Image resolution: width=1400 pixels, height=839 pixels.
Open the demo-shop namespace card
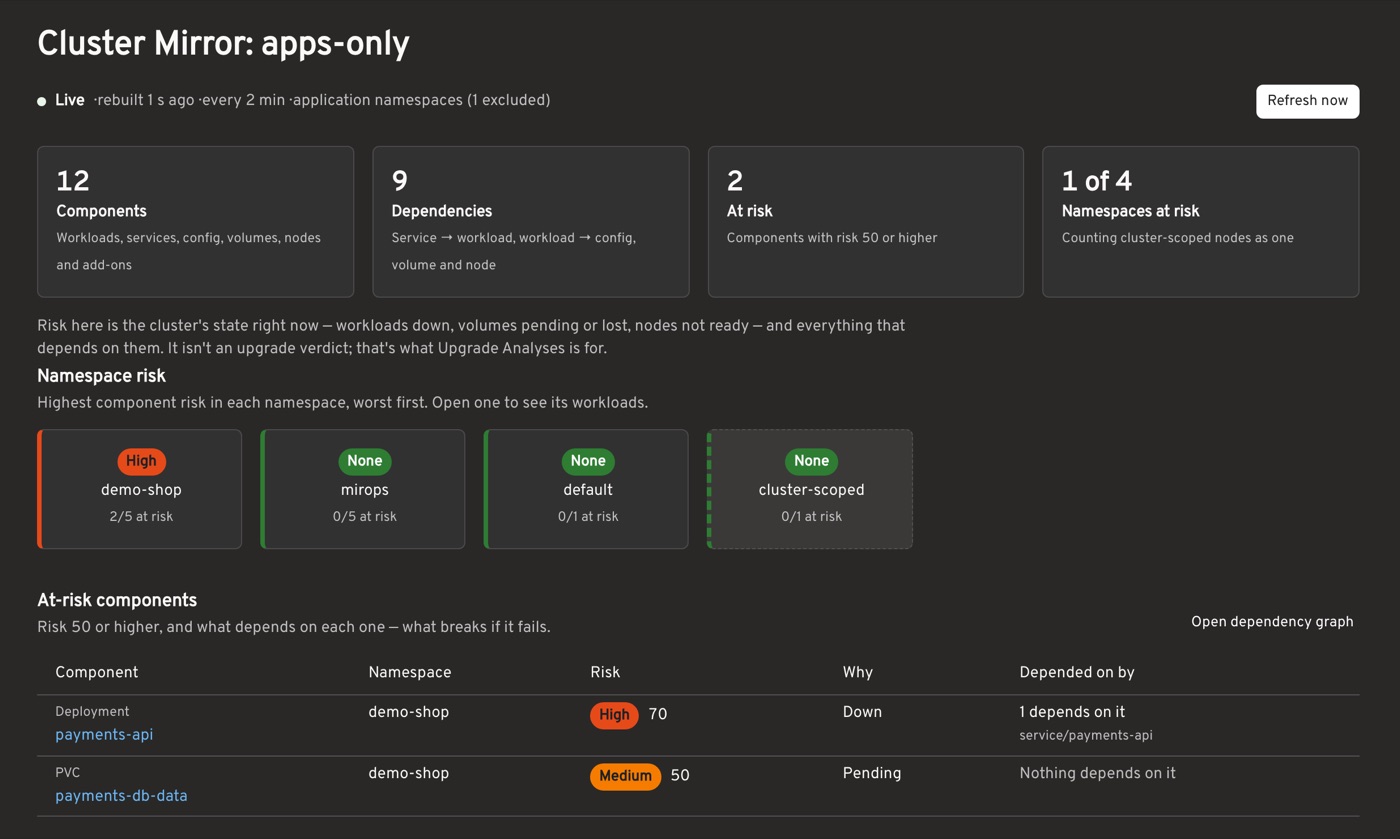tap(140, 489)
